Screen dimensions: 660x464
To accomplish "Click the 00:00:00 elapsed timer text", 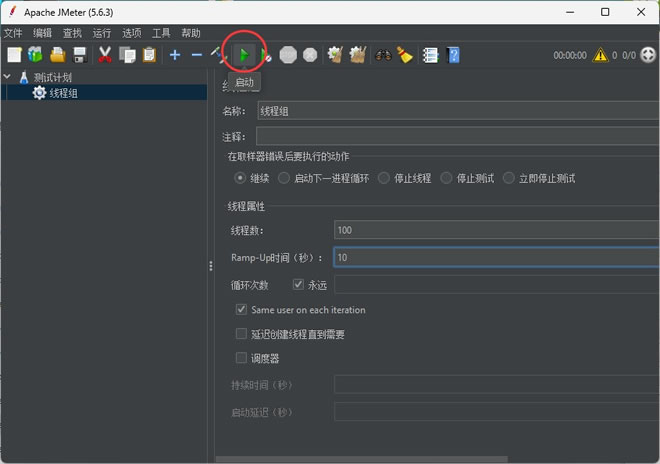I will tap(570, 55).
